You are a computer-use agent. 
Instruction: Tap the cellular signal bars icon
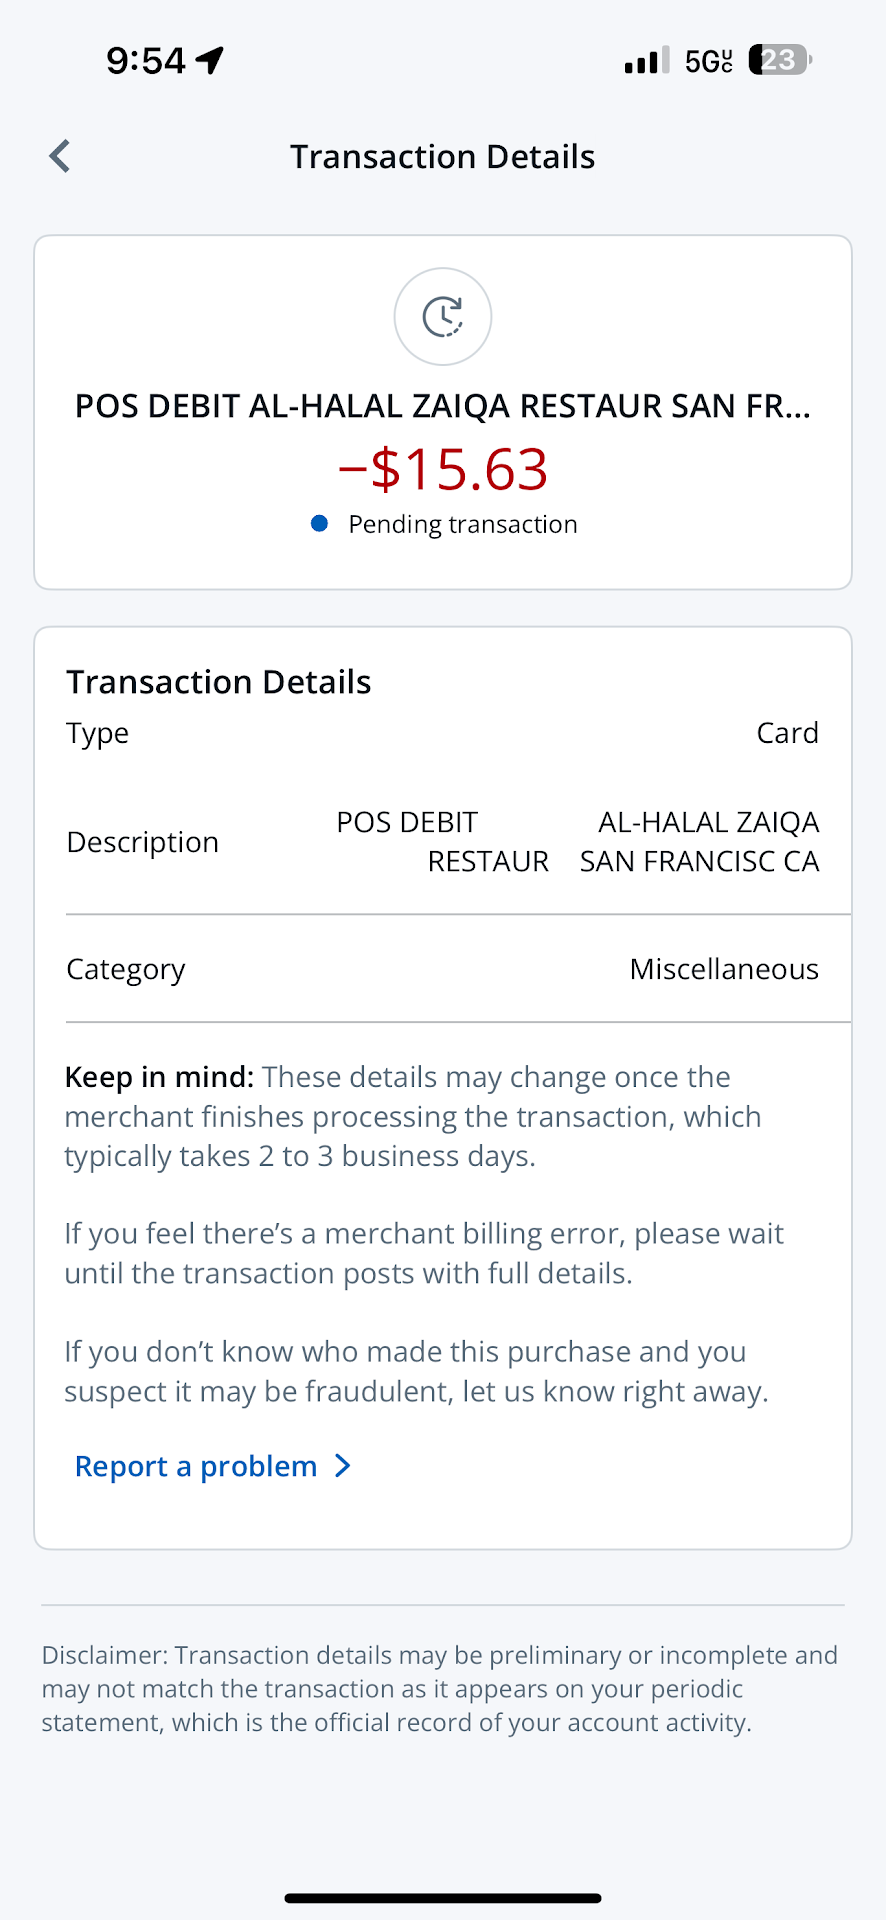tap(646, 61)
